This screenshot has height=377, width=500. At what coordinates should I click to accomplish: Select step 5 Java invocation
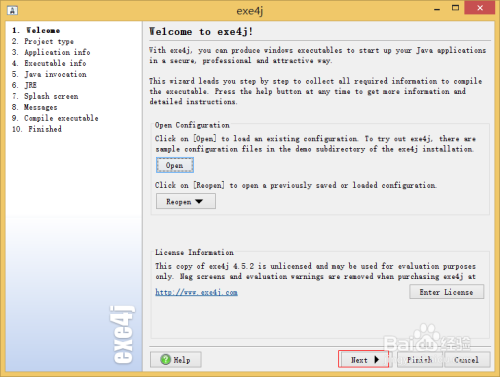tap(49, 74)
